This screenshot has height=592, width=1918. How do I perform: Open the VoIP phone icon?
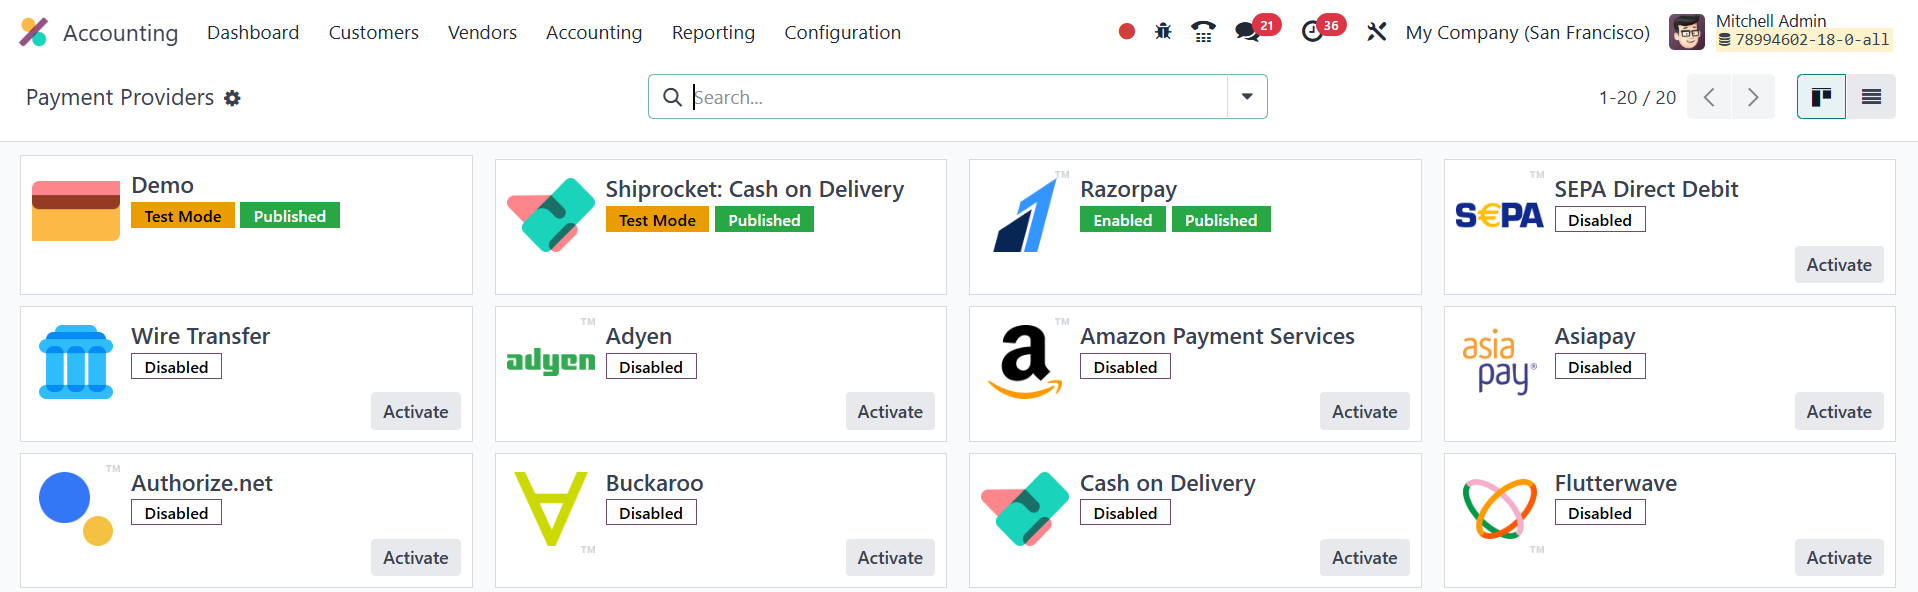pyautogui.click(x=1203, y=32)
